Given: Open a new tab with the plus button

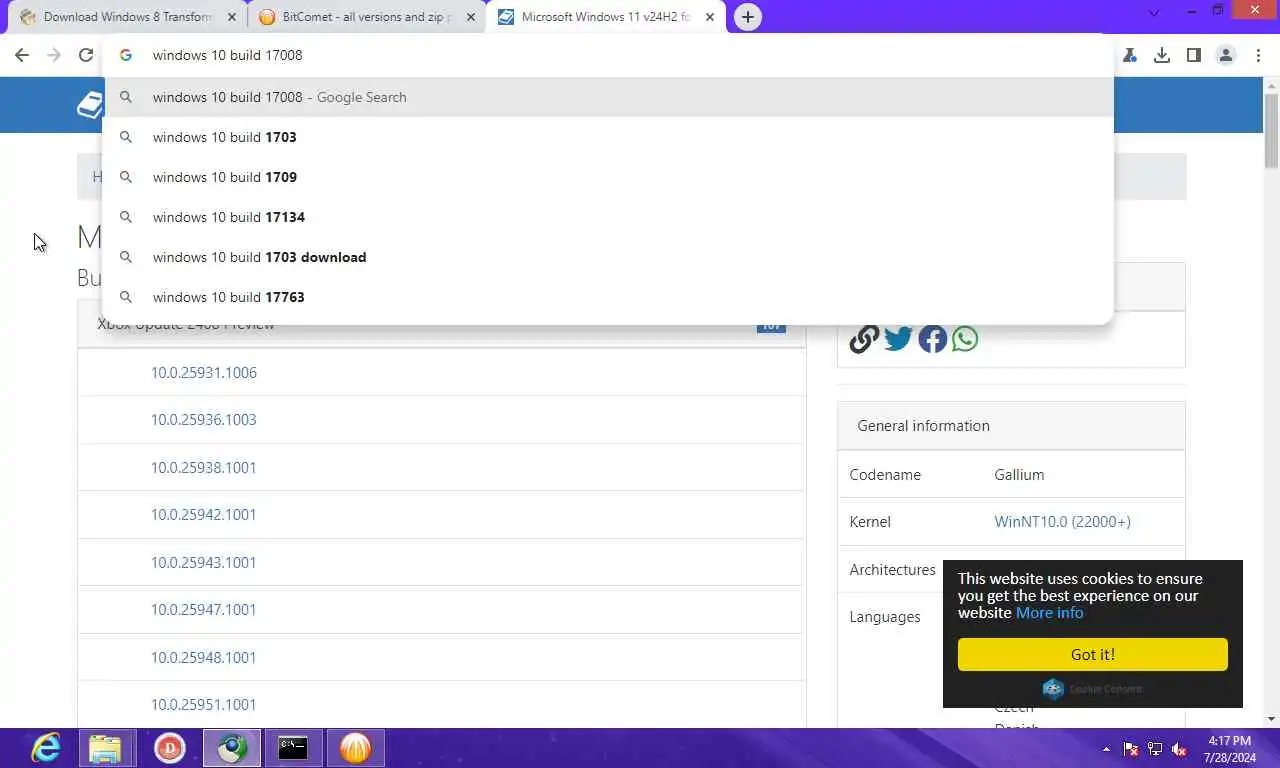Looking at the screenshot, I should tap(747, 17).
